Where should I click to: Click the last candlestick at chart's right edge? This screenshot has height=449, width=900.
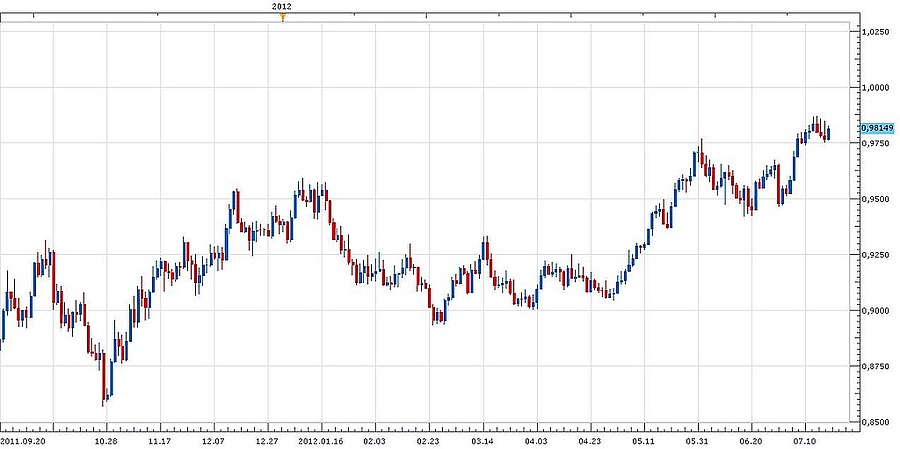tap(828, 133)
